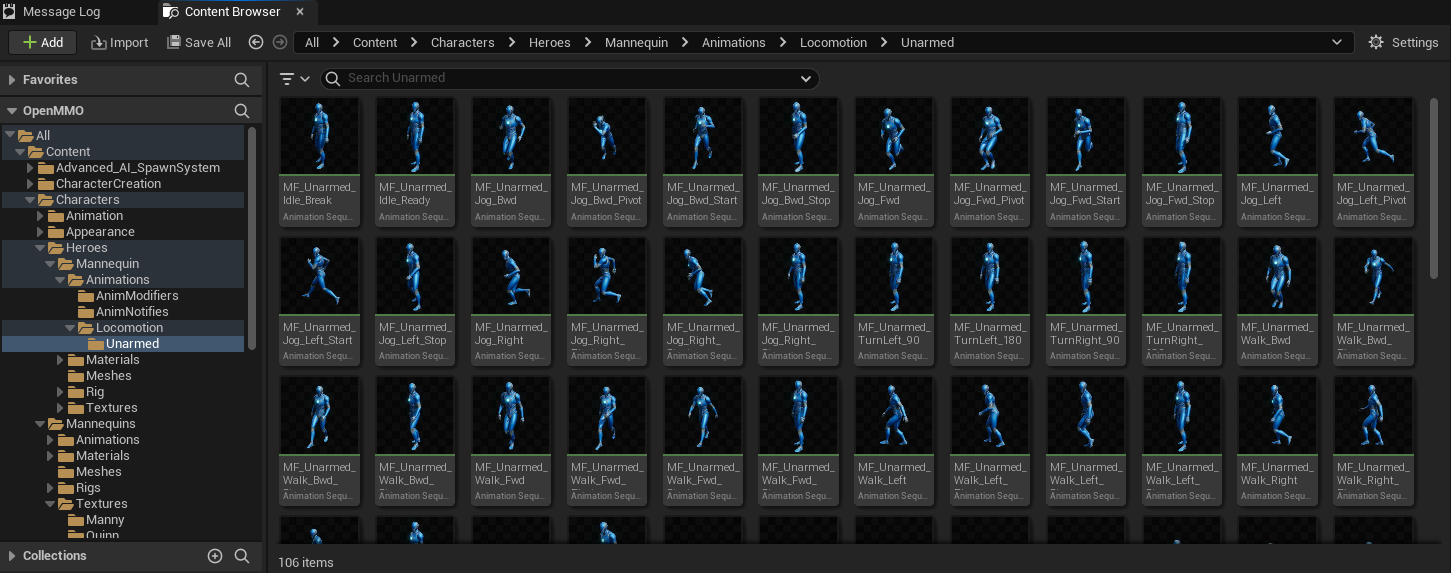Select MF_Unarmed_Walk_Left asset

[x=894, y=441]
